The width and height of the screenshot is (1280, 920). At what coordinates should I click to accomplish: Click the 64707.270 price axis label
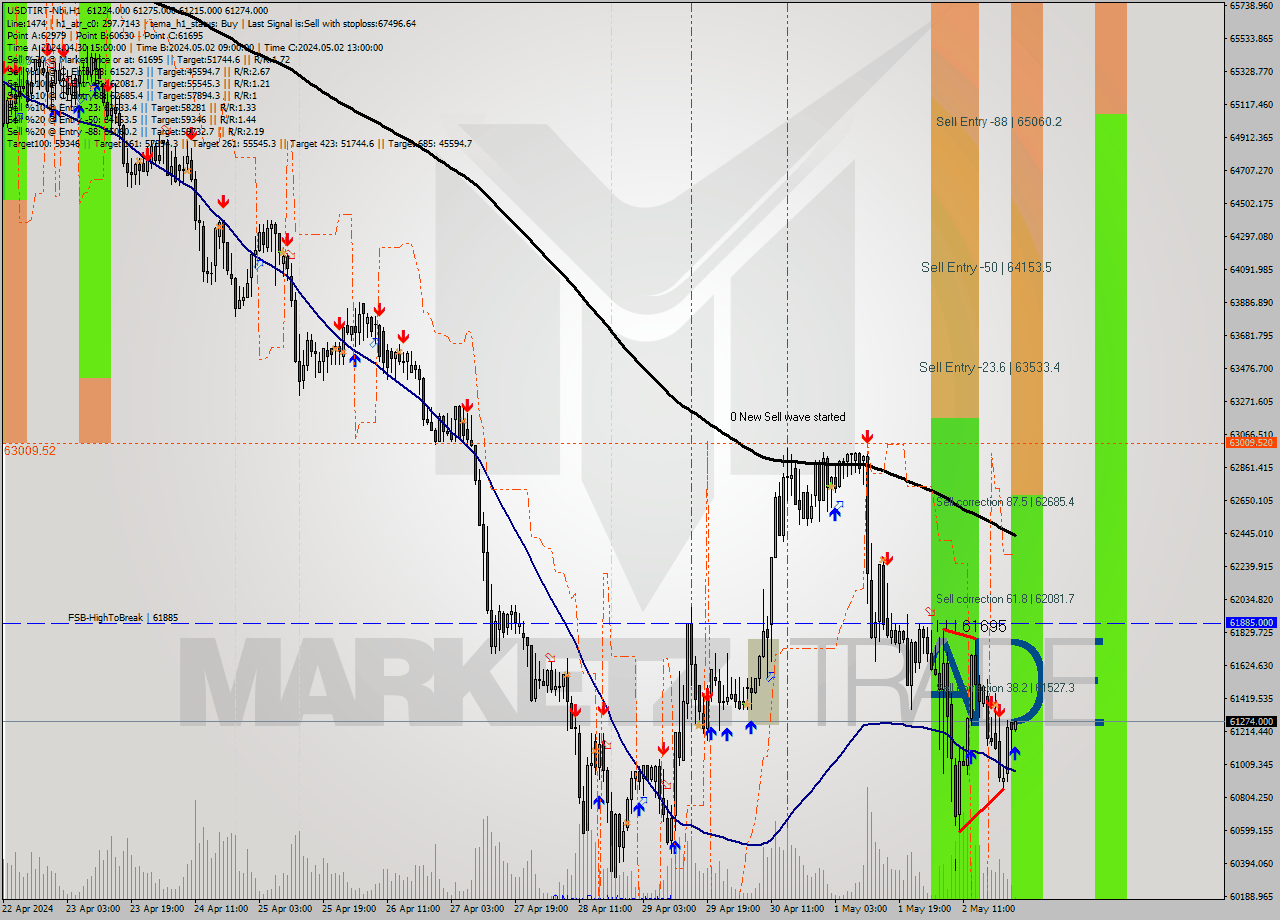pos(1250,170)
